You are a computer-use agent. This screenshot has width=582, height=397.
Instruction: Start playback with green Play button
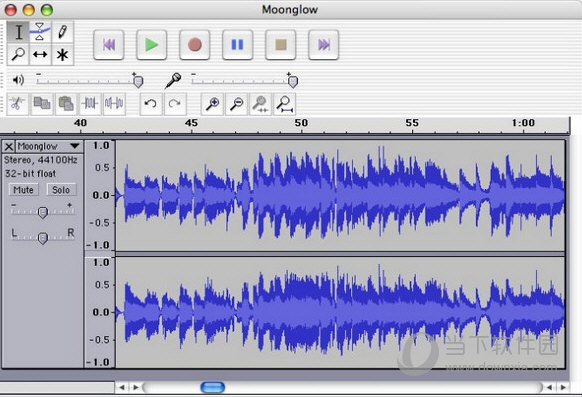click(151, 45)
